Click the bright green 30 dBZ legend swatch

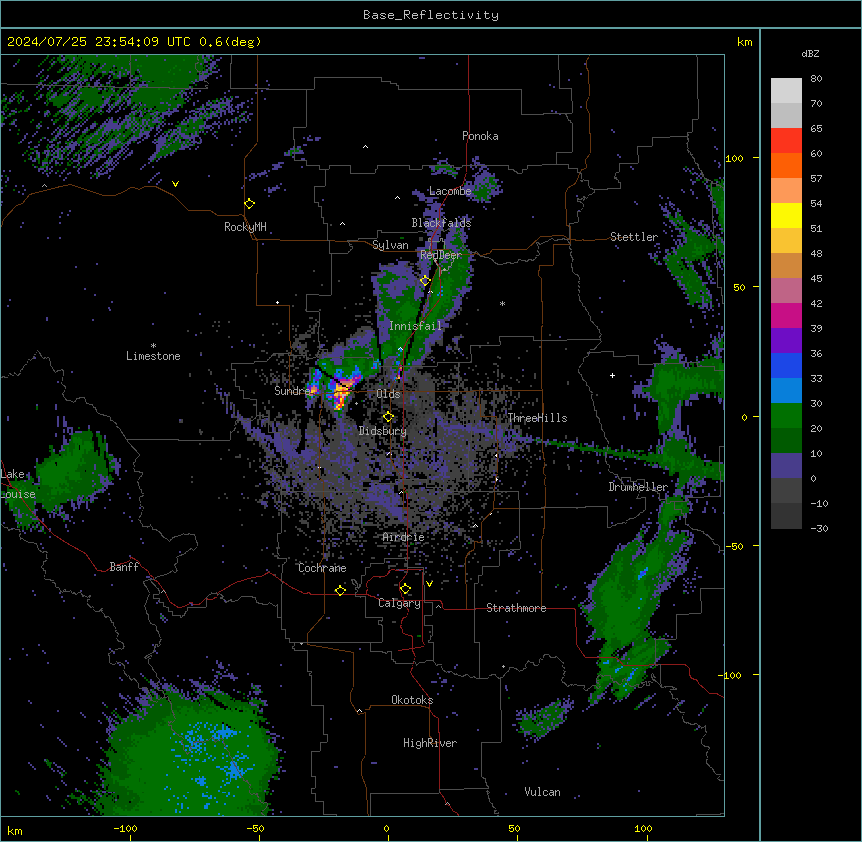pos(786,416)
